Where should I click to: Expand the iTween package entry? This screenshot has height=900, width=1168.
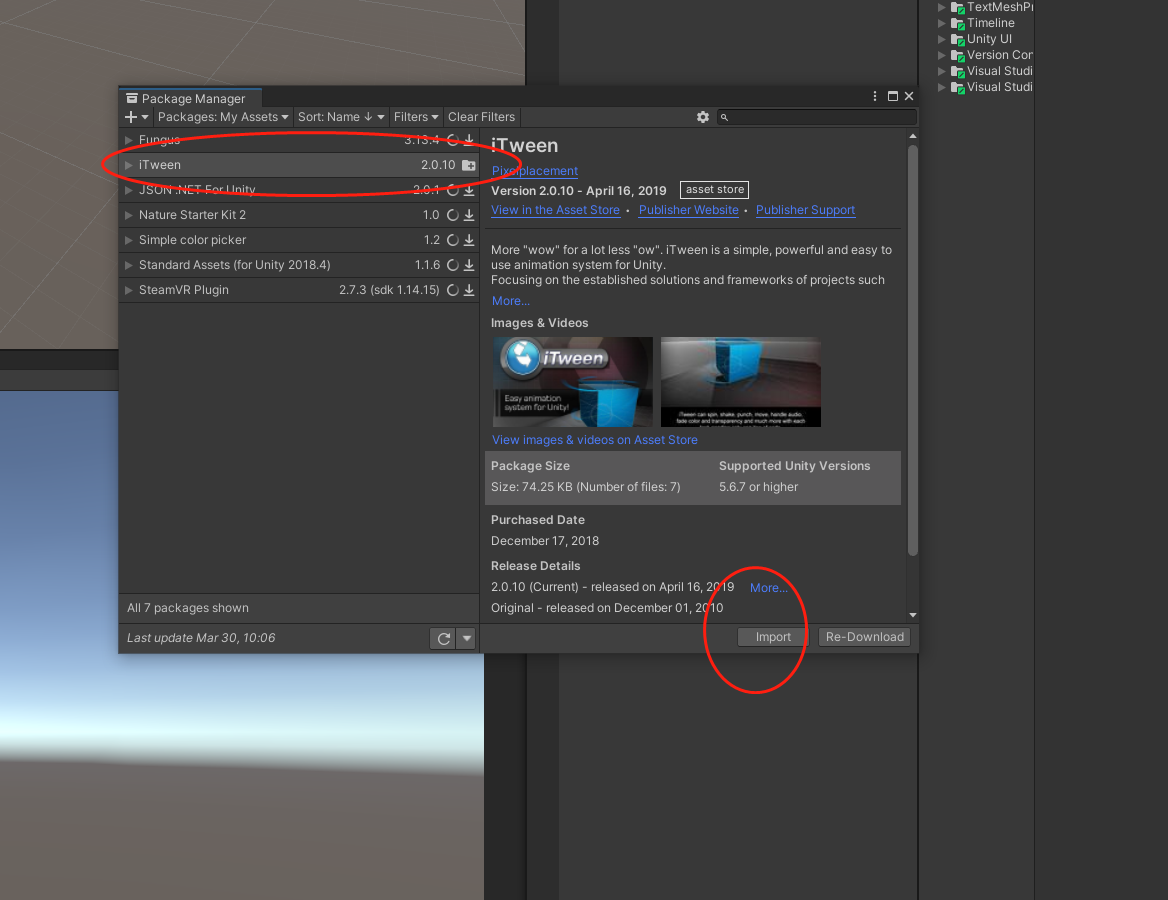click(127, 164)
